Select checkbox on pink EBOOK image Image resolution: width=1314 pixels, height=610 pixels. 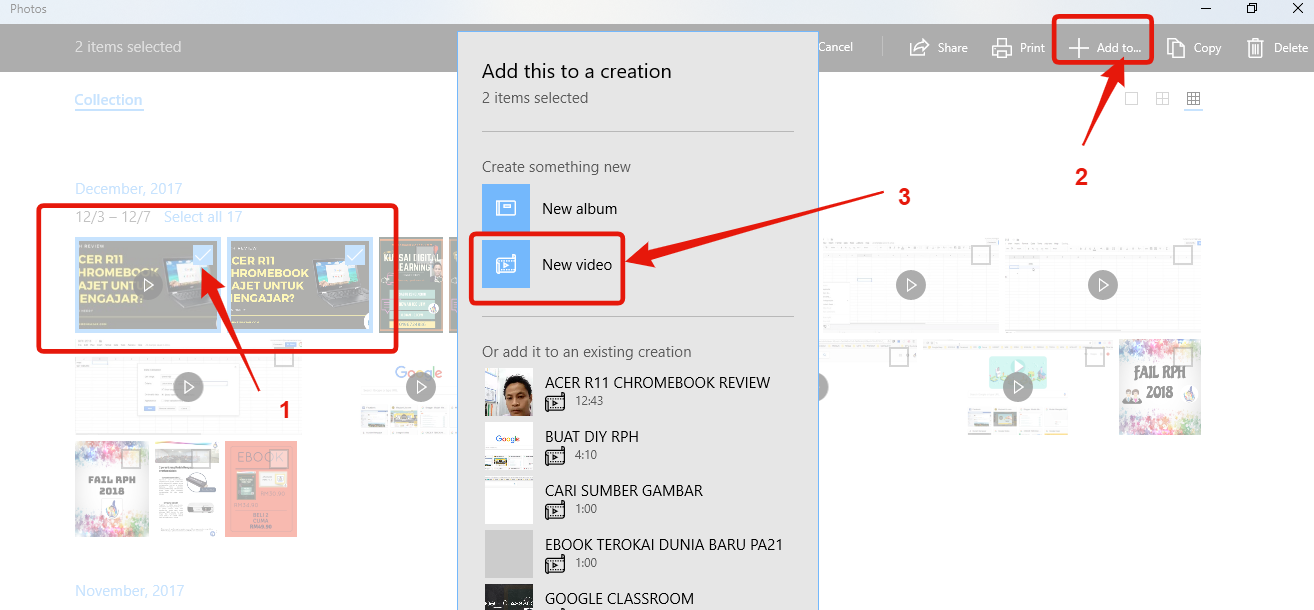click(x=278, y=459)
